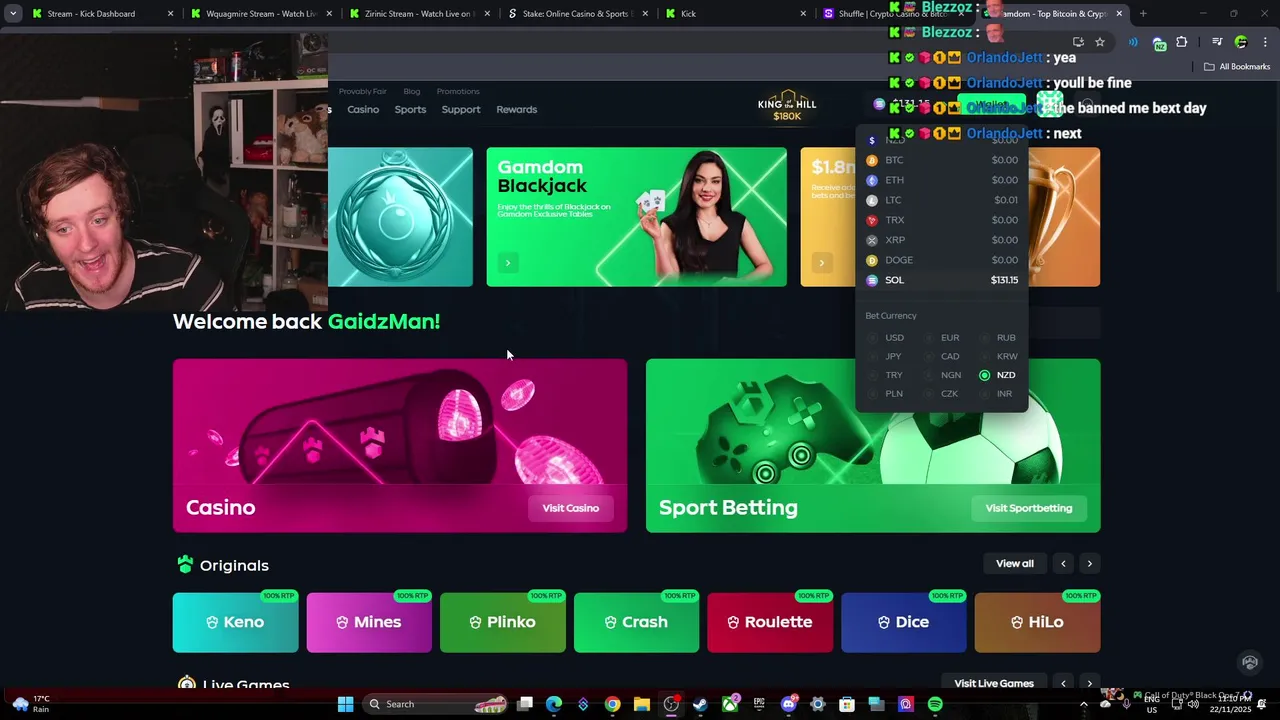The image size is (1280, 720).
Task: Select the SOL wallet row
Action: pos(941,280)
